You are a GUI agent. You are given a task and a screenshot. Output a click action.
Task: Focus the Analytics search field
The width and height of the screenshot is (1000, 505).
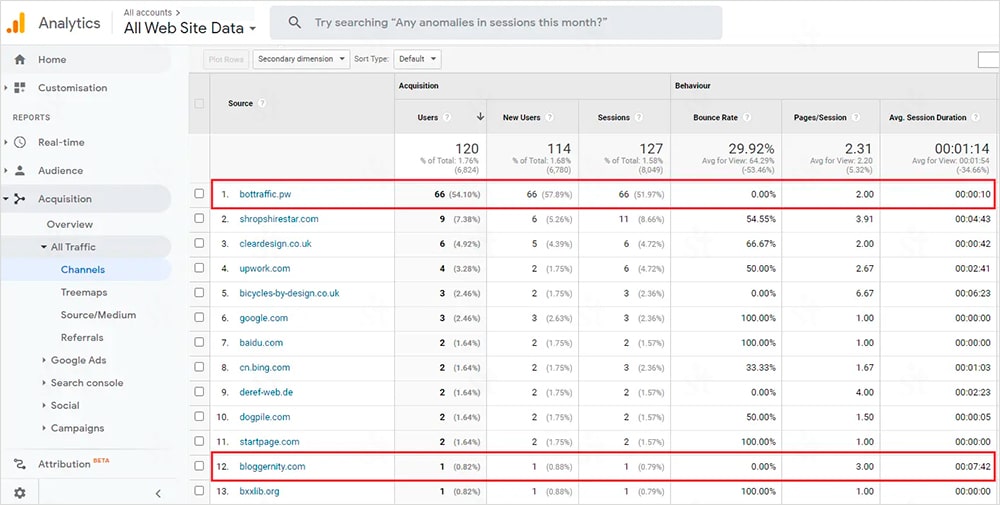click(496, 23)
